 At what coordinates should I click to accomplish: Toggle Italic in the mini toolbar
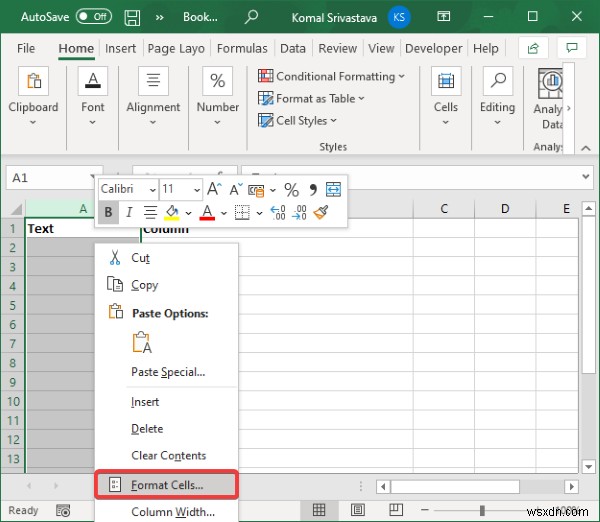click(129, 212)
